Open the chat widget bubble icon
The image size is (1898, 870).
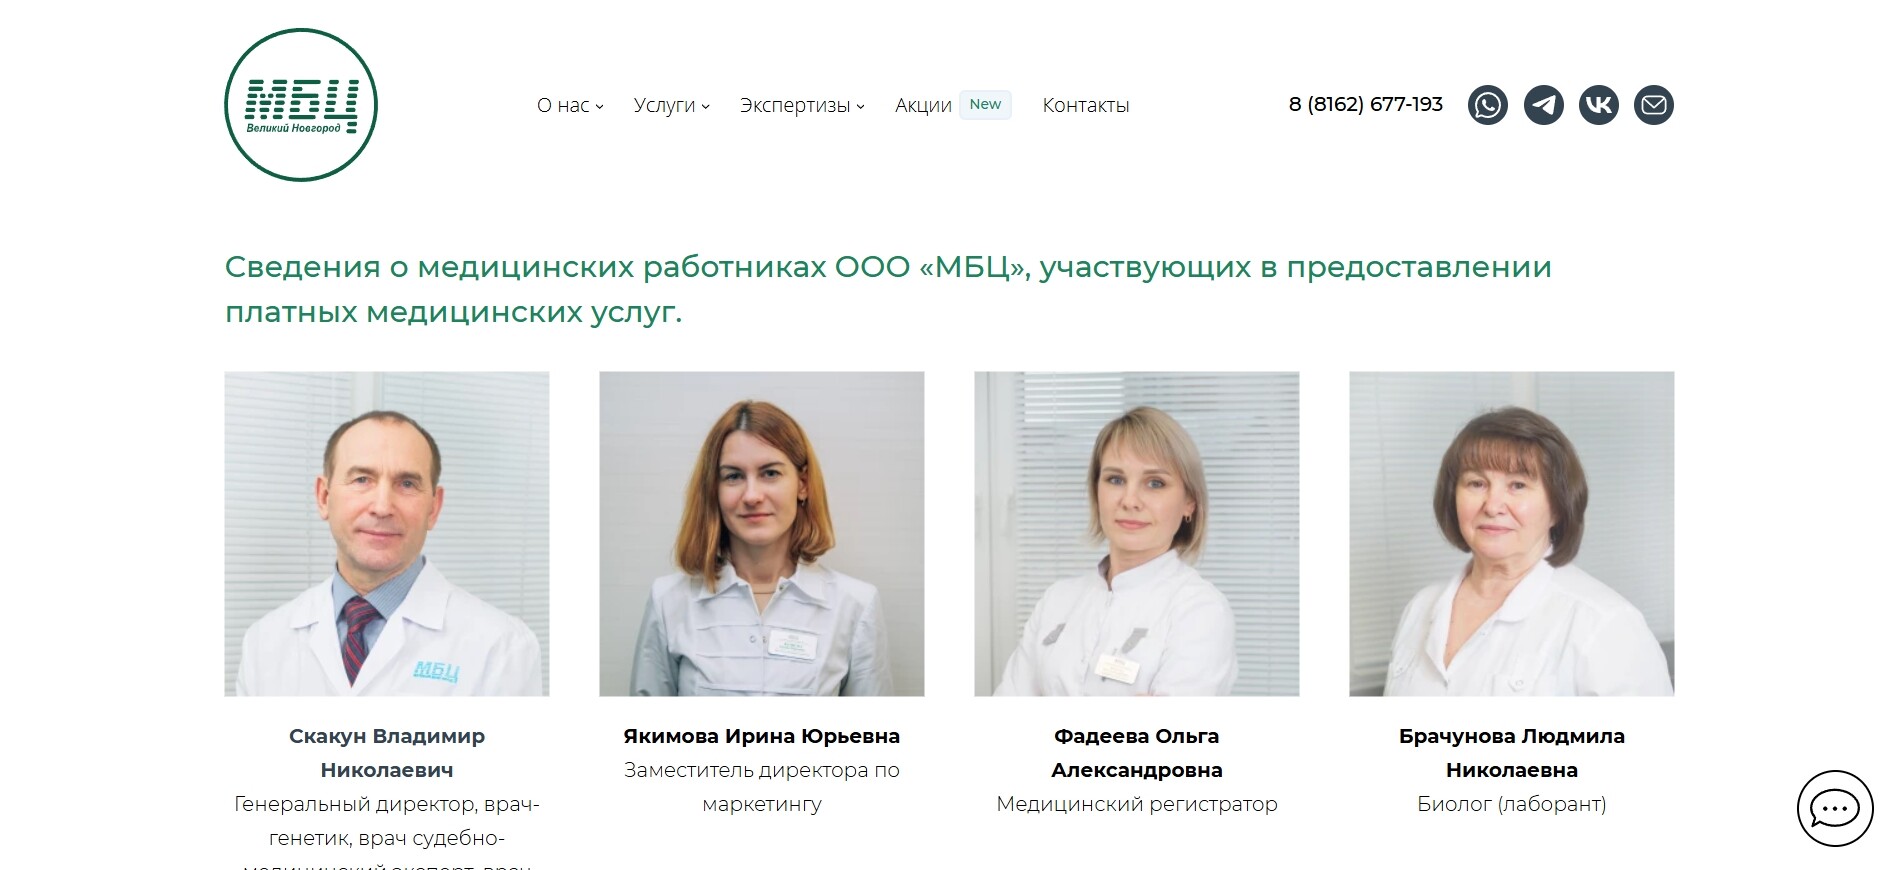1835,808
